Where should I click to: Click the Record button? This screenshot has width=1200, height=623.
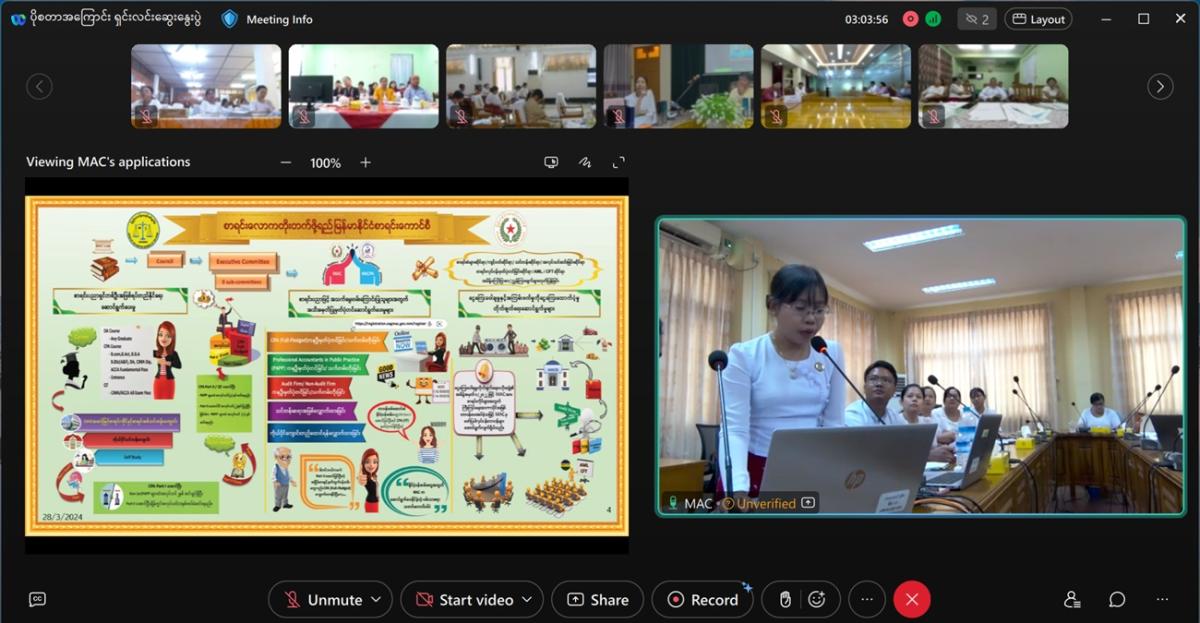point(703,599)
